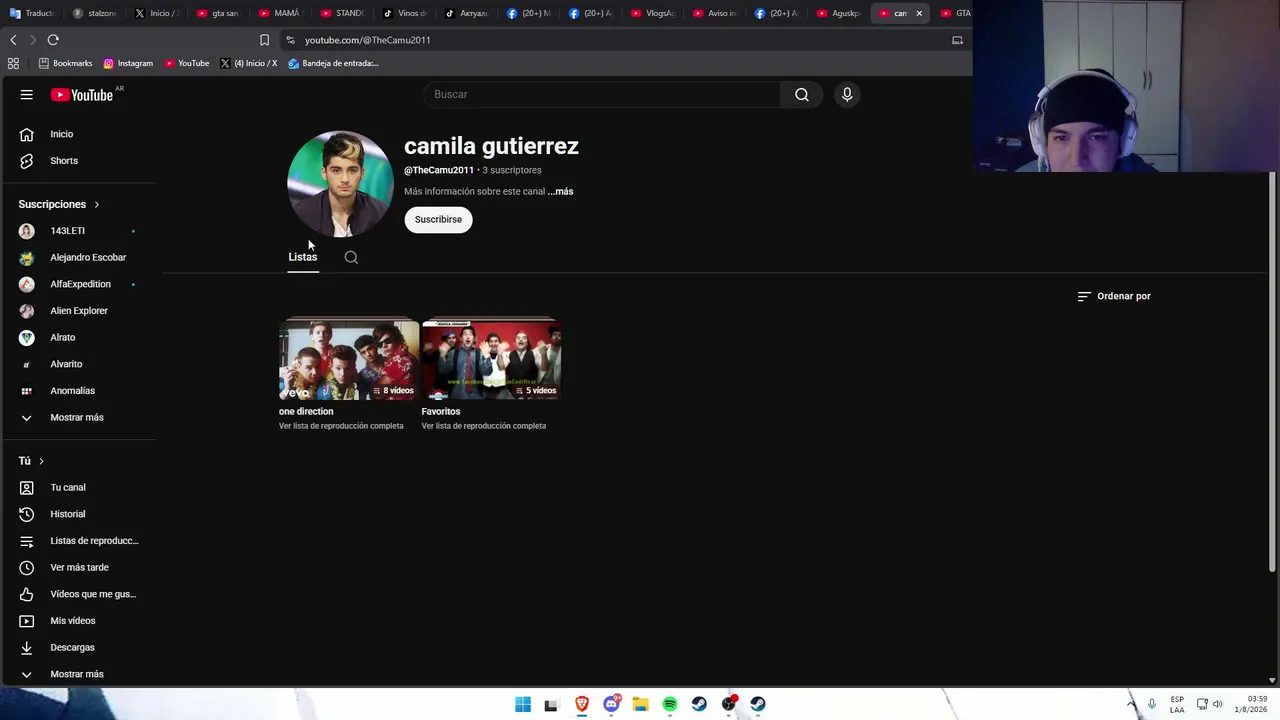Open Discord from the taskbar
Screen dimensions: 1280x720
click(x=611, y=704)
